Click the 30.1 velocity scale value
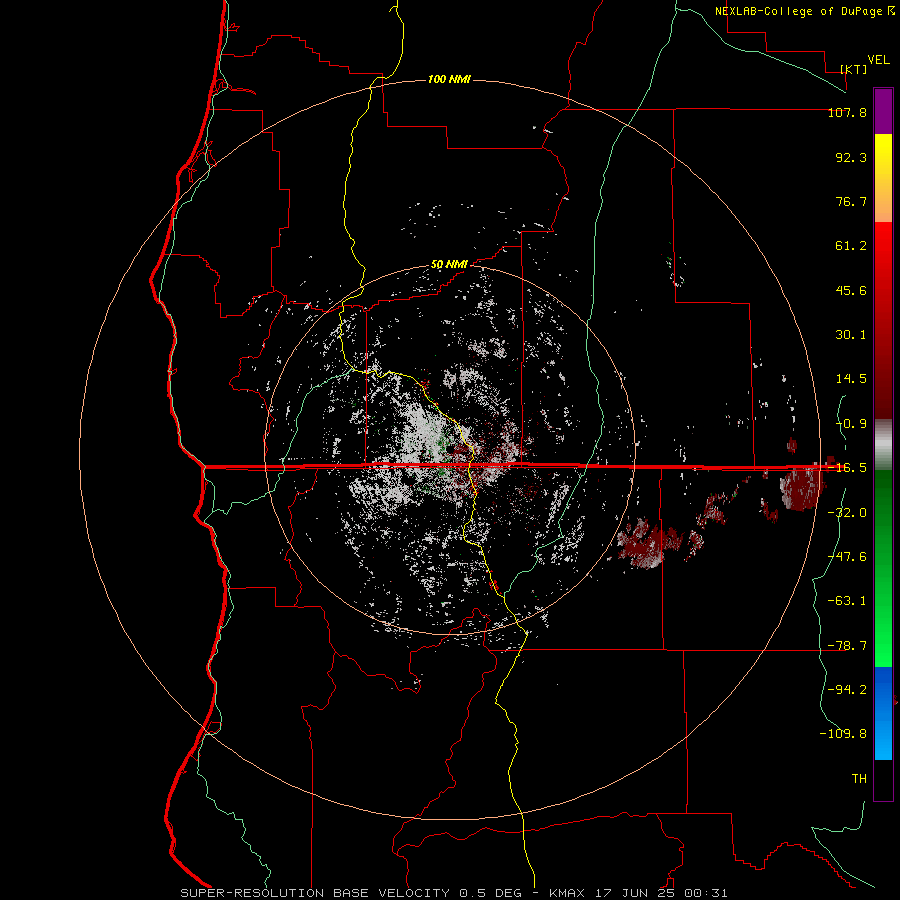900x900 pixels. 851,335
